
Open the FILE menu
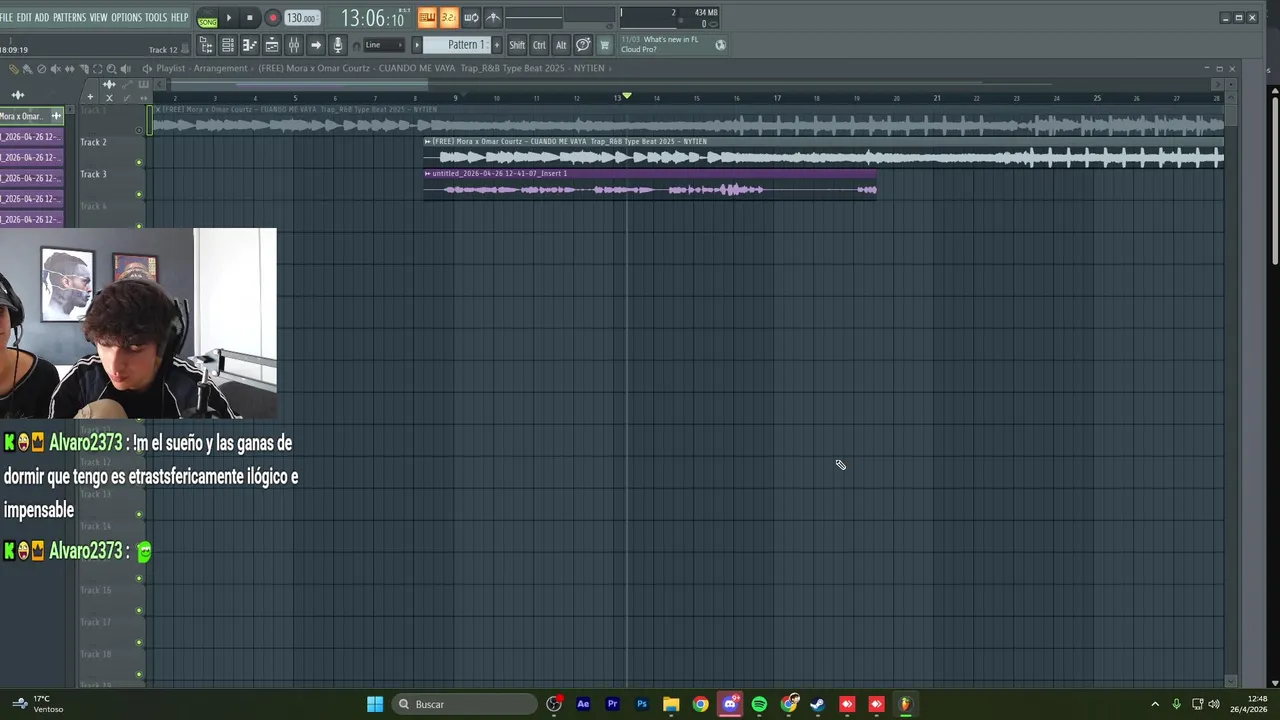pos(6,17)
